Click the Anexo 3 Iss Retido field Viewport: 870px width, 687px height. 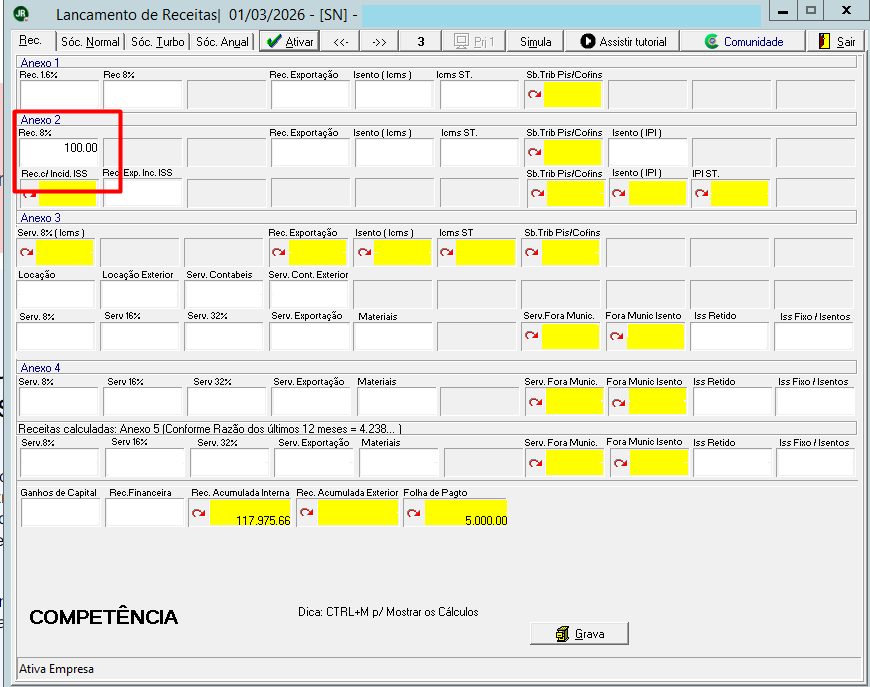pyautogui.click(x=730, y=336)
